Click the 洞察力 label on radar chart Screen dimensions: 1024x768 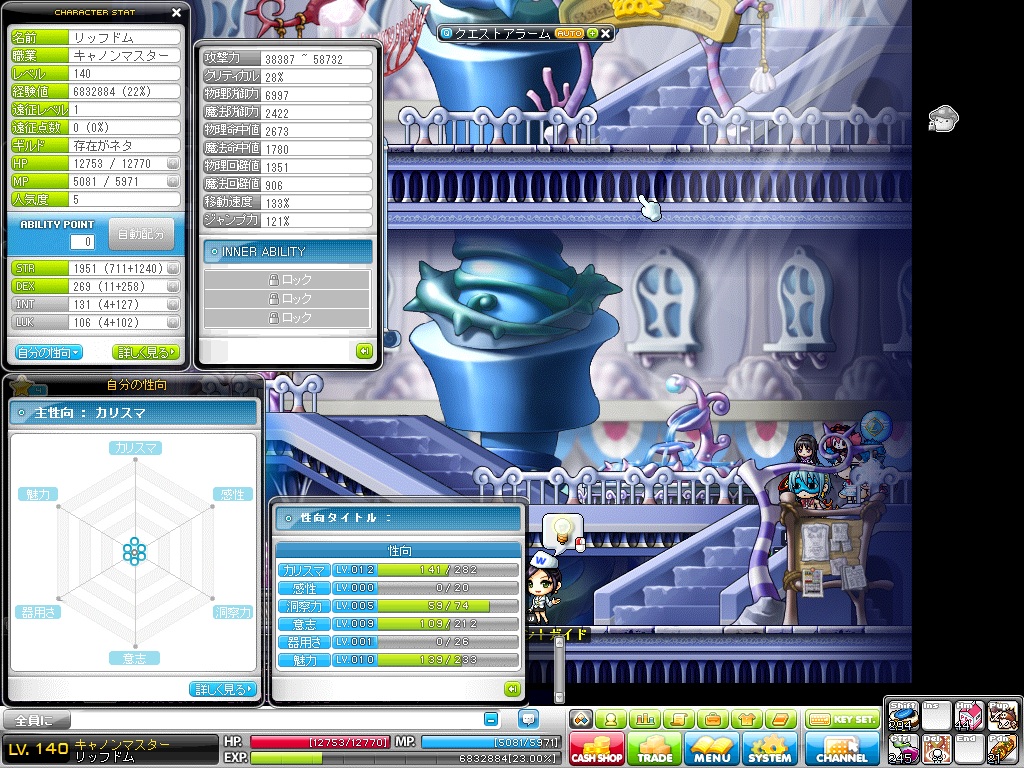(x=233, y=612)
